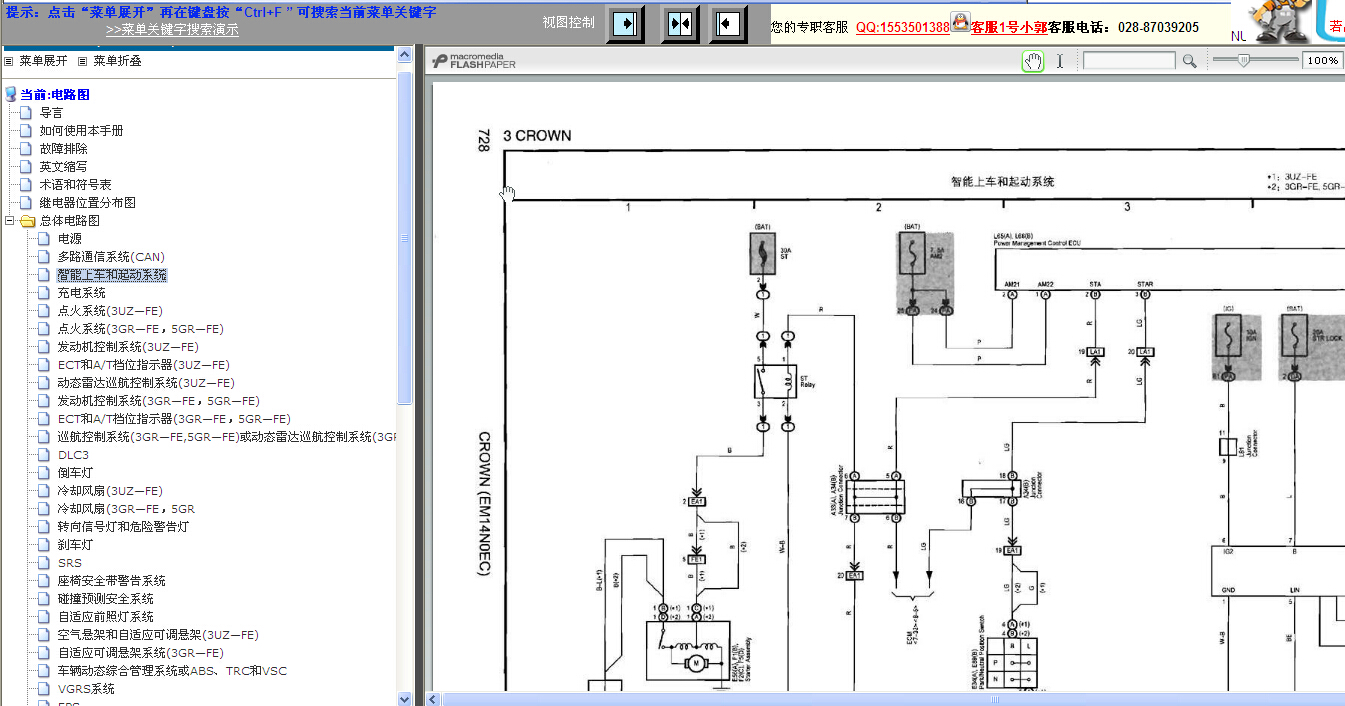The height and width of the screenshot is (706, 1345).
Task: Select the highlighted 智能上车和起动系统 item
Action: coord(112,275)
